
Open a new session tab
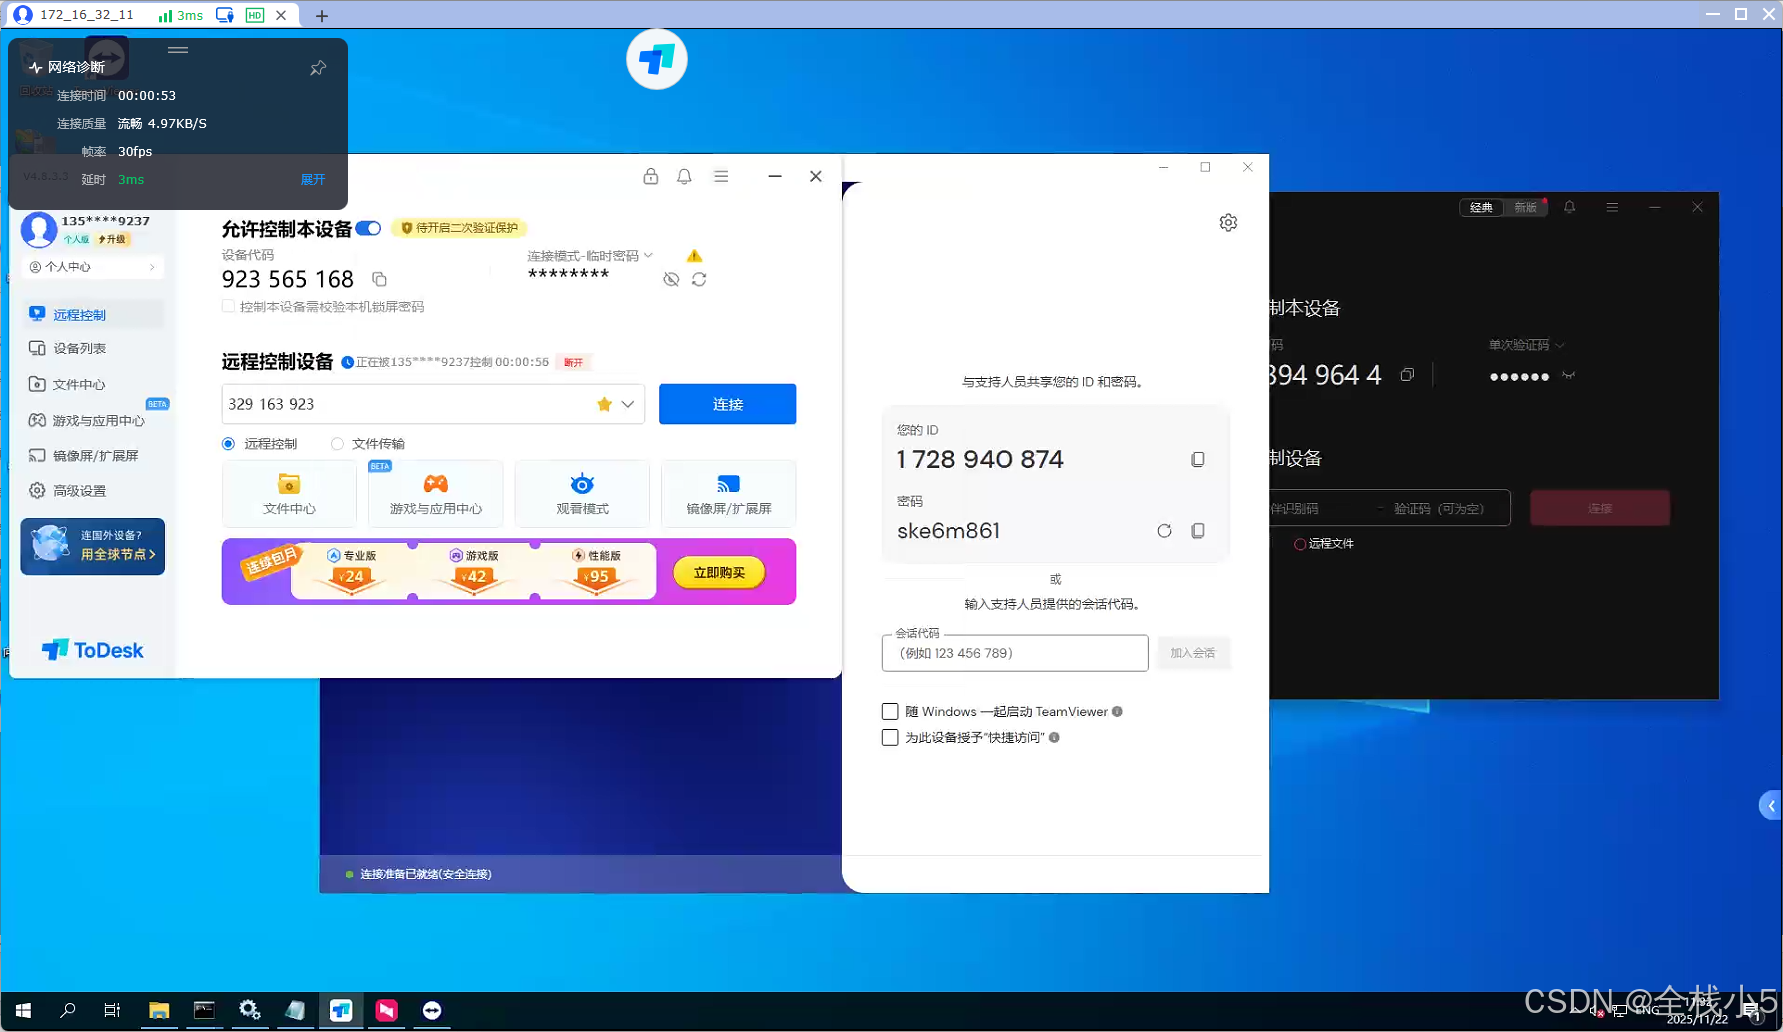[321, 15]
